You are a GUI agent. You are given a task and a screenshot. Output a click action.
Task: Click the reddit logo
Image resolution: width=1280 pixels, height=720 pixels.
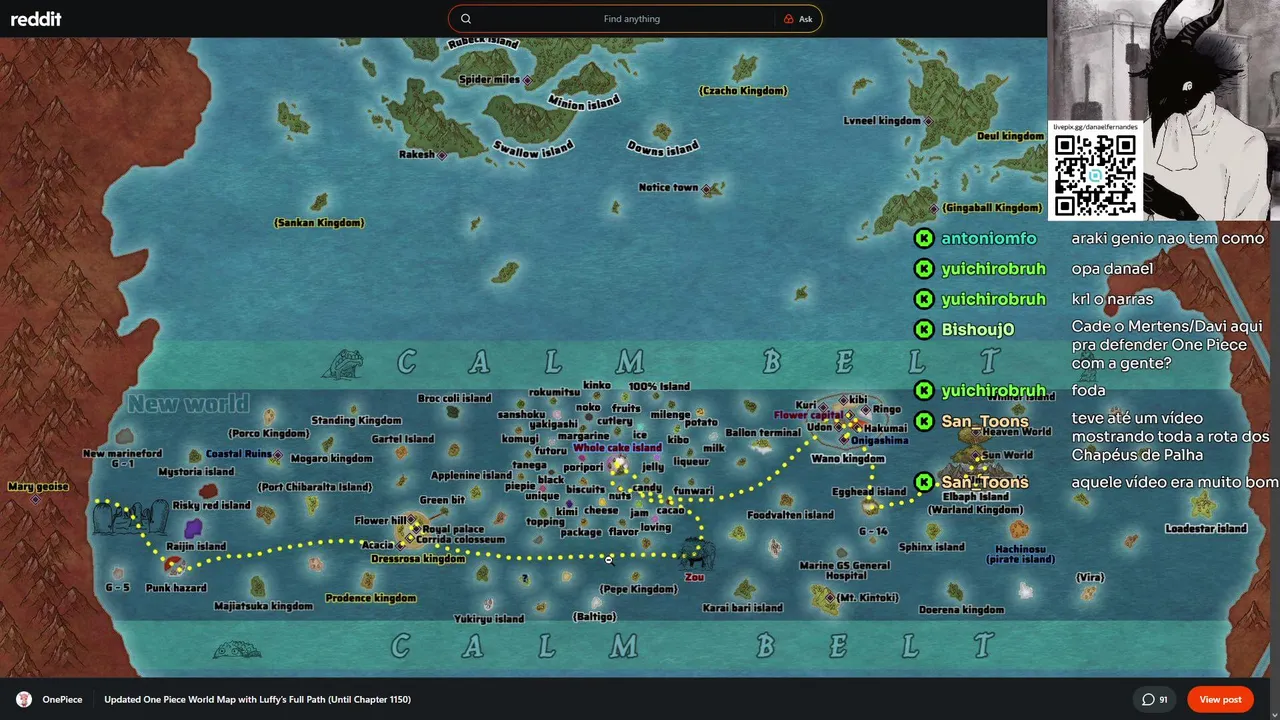36,19
